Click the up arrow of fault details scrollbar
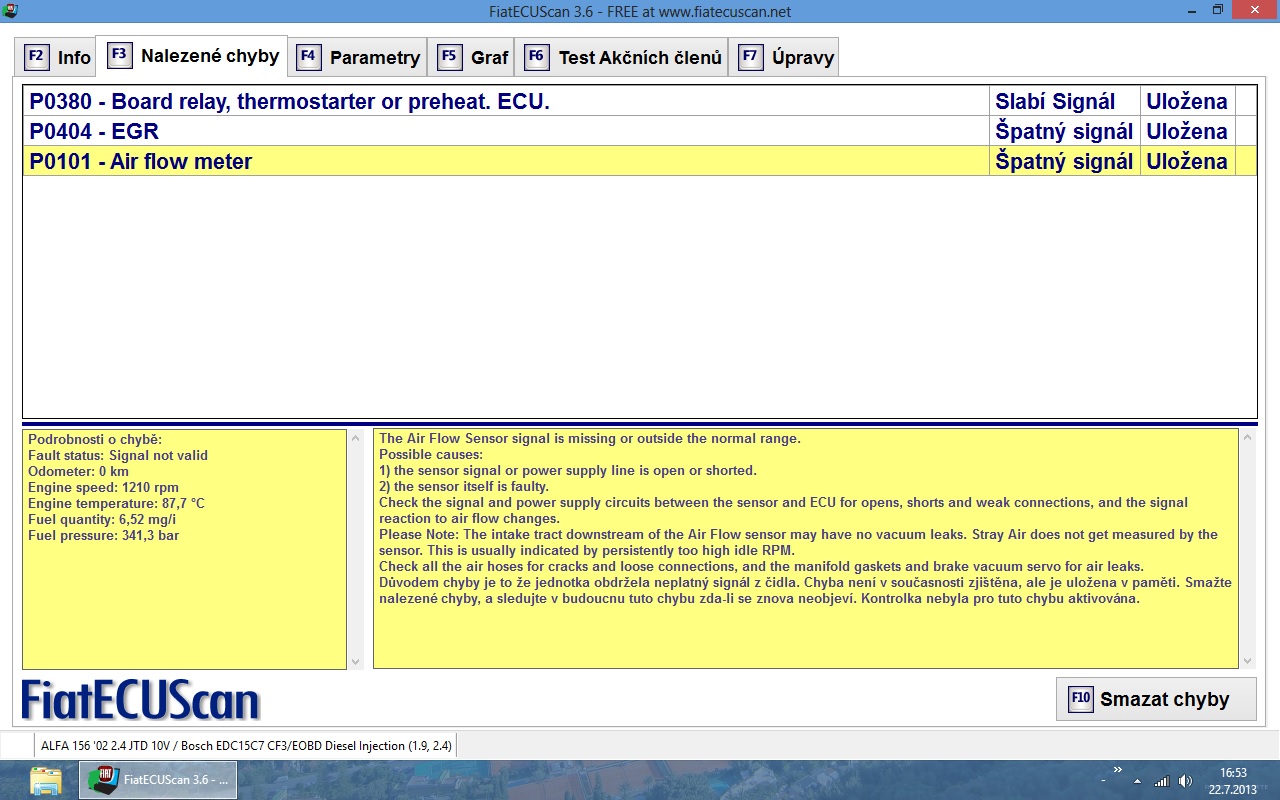 (x=355, y=438)
